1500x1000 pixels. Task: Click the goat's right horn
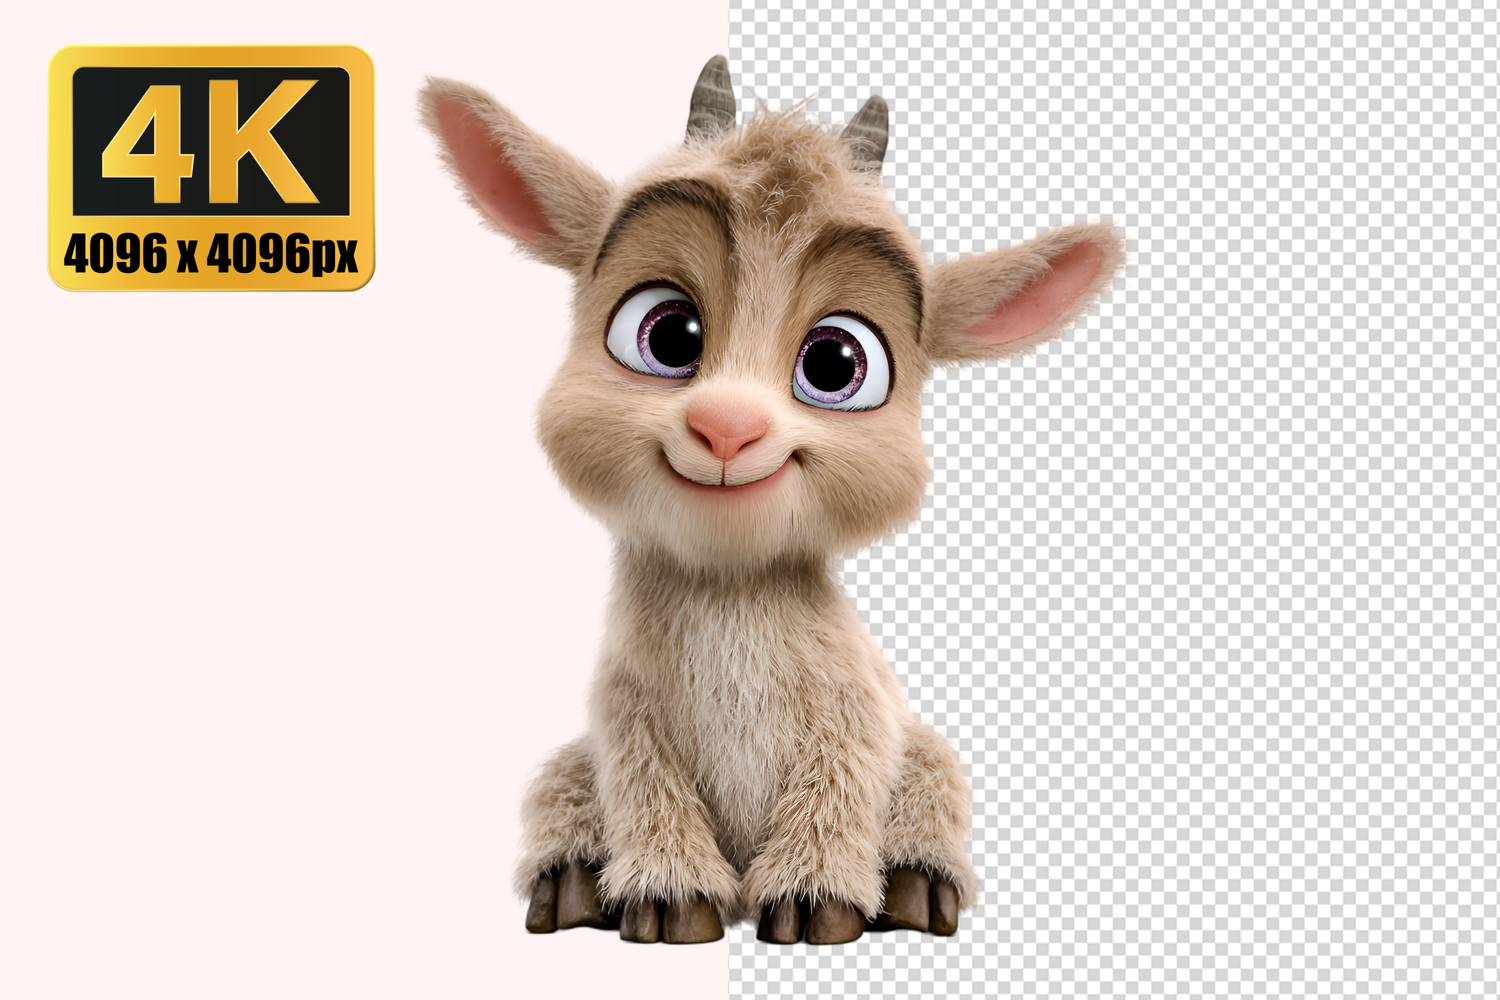[x=866, y=131]
